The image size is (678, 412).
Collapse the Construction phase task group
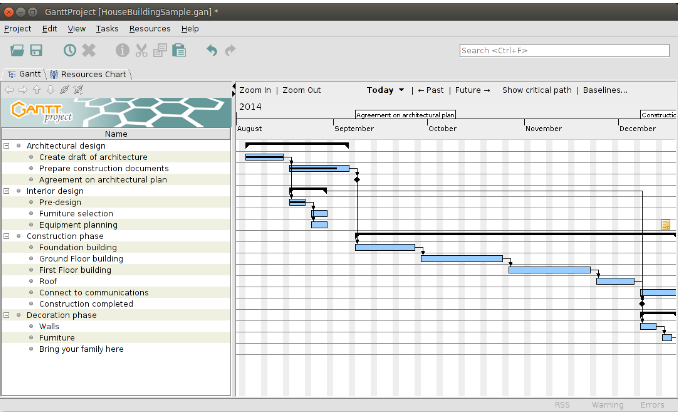point(6,236)
